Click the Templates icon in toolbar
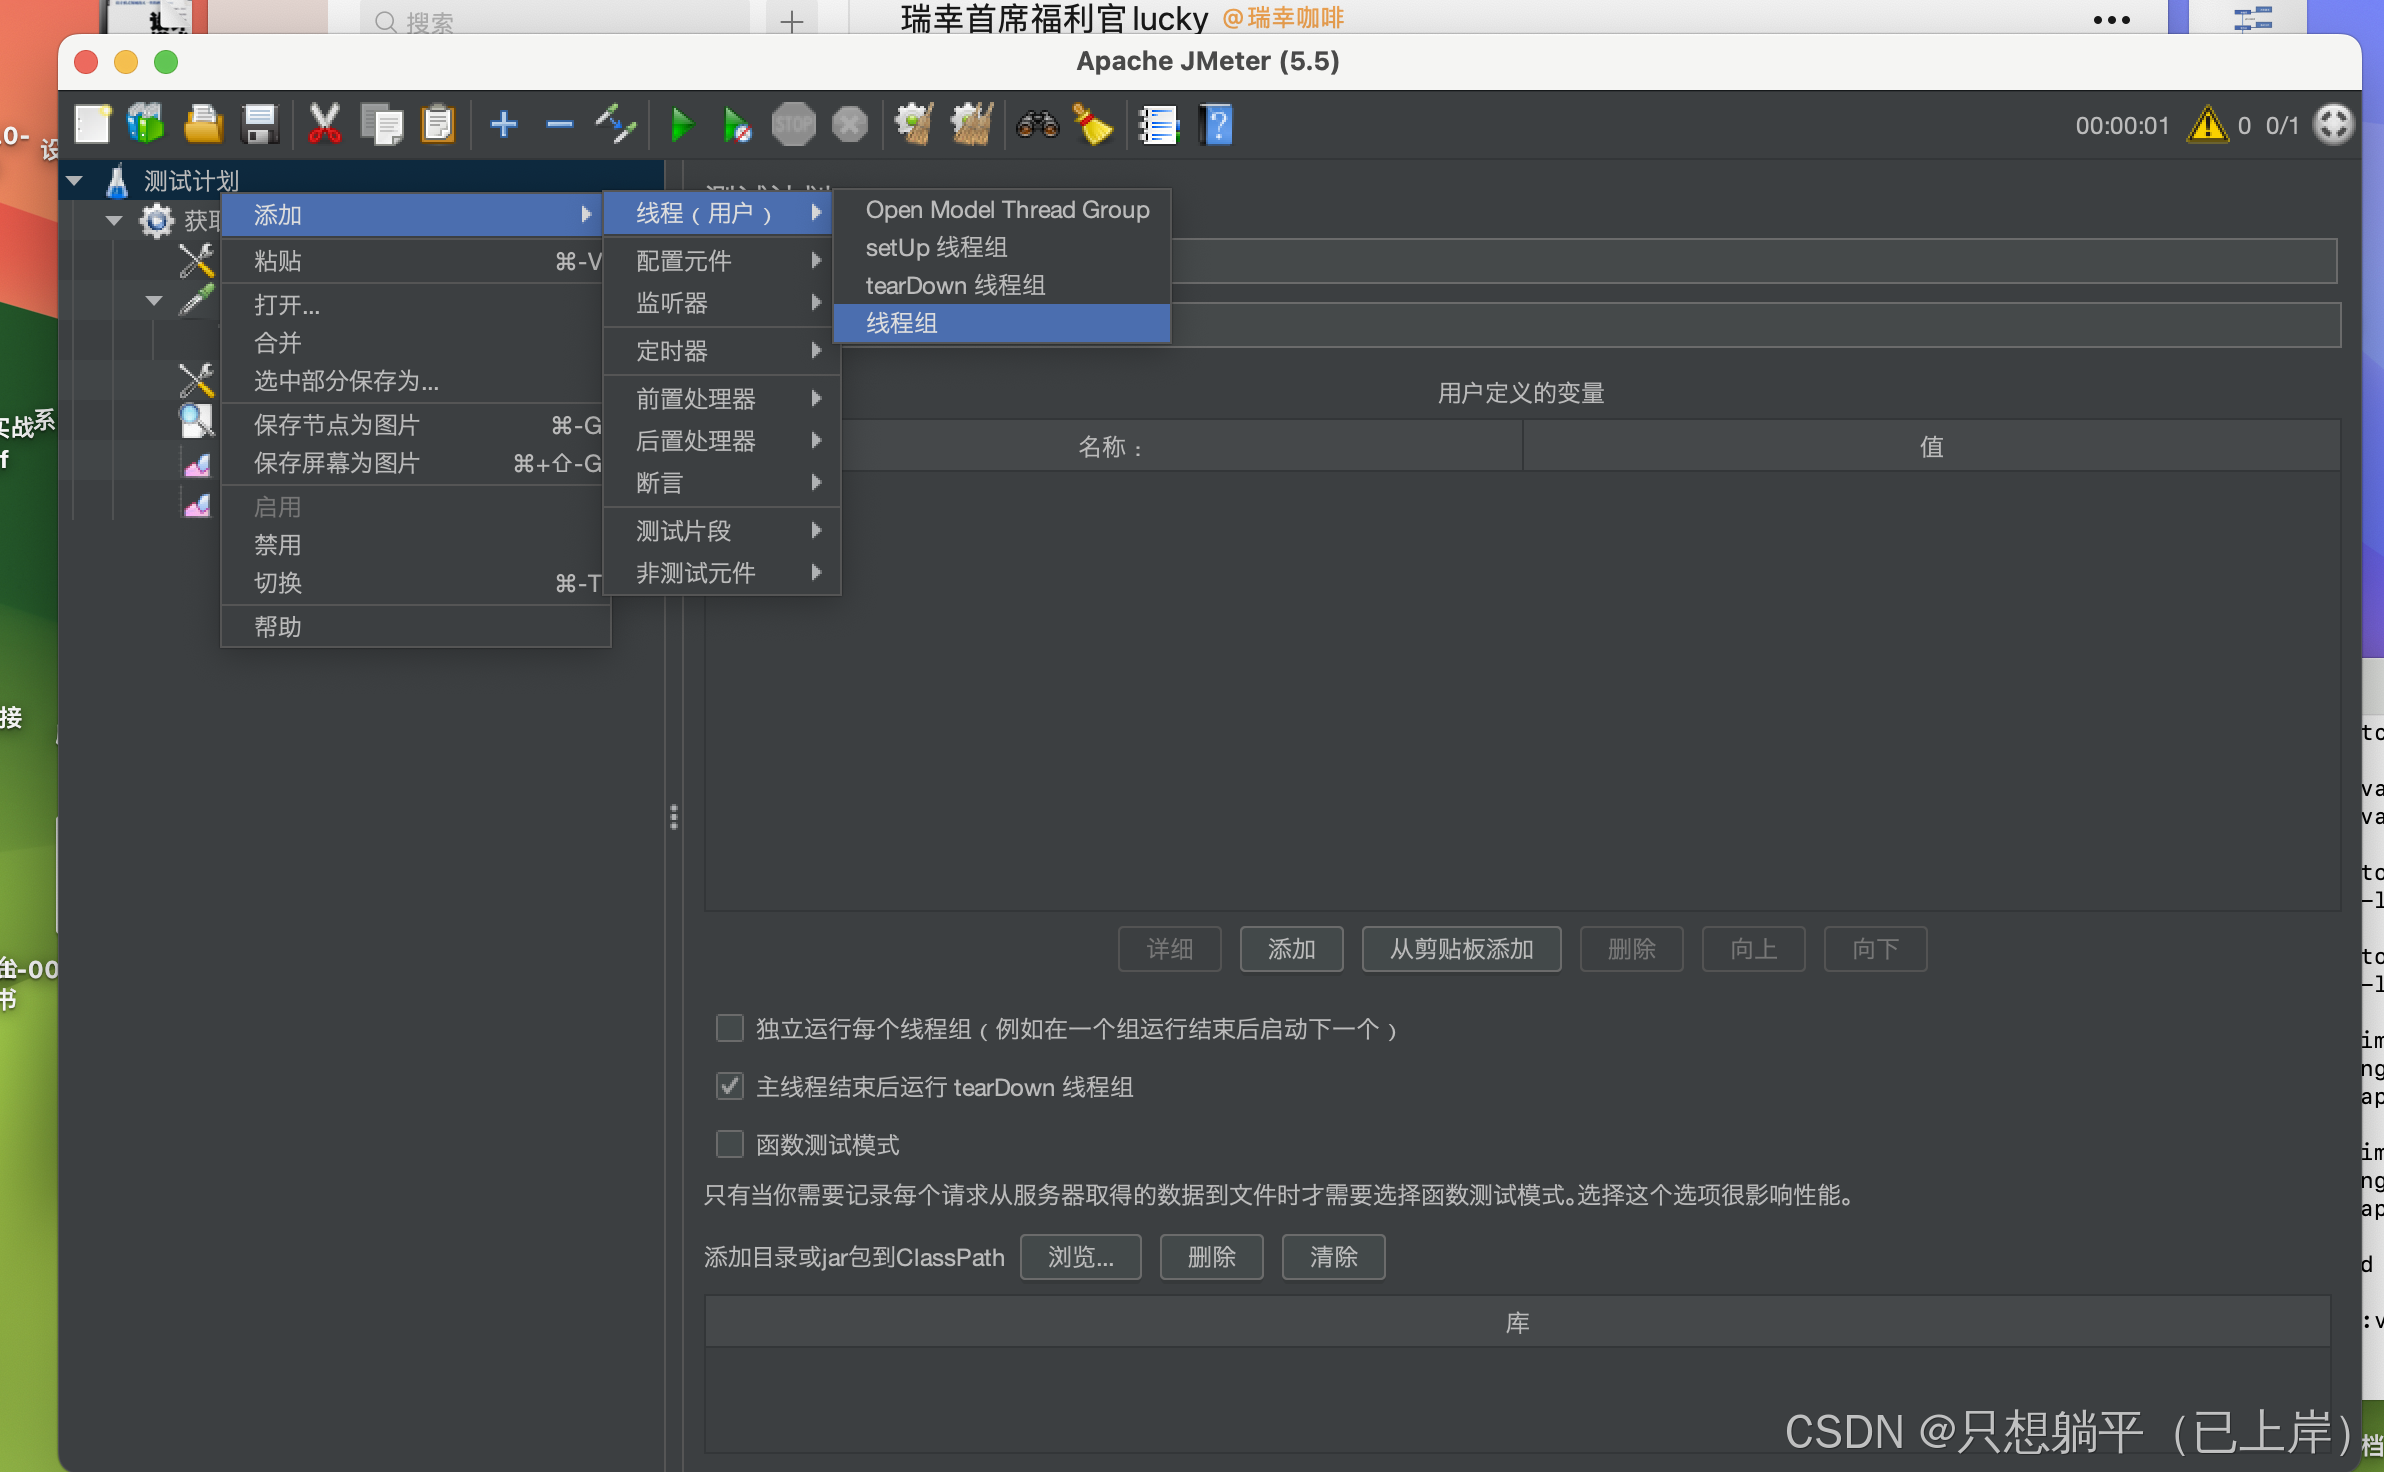Image resolution: width=2384 pixels, height=1472 pixels. coord(146,126)
